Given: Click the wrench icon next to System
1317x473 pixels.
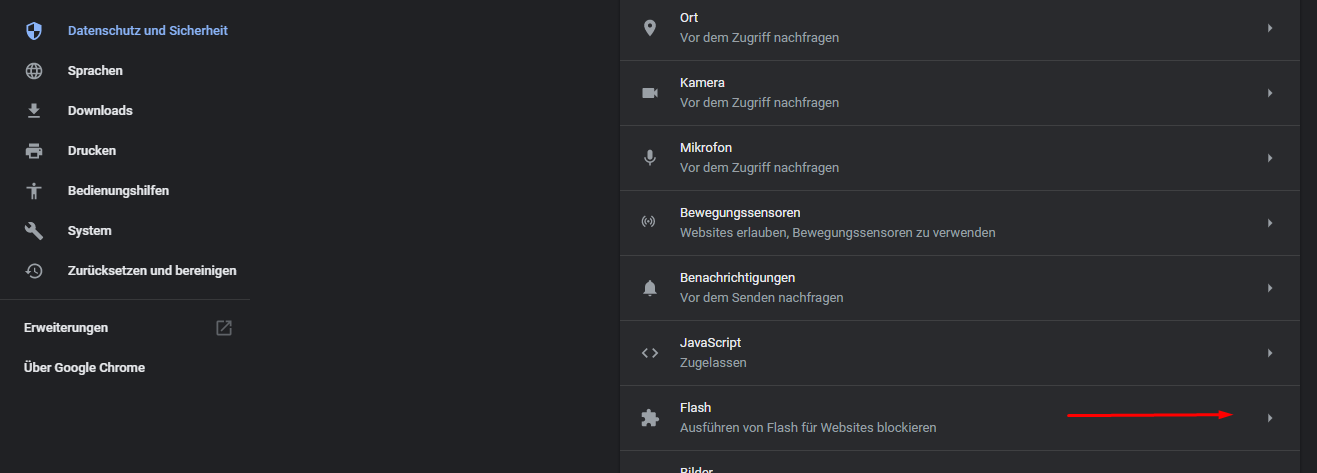Looking at the screenshot, I should tap(34, 231).
